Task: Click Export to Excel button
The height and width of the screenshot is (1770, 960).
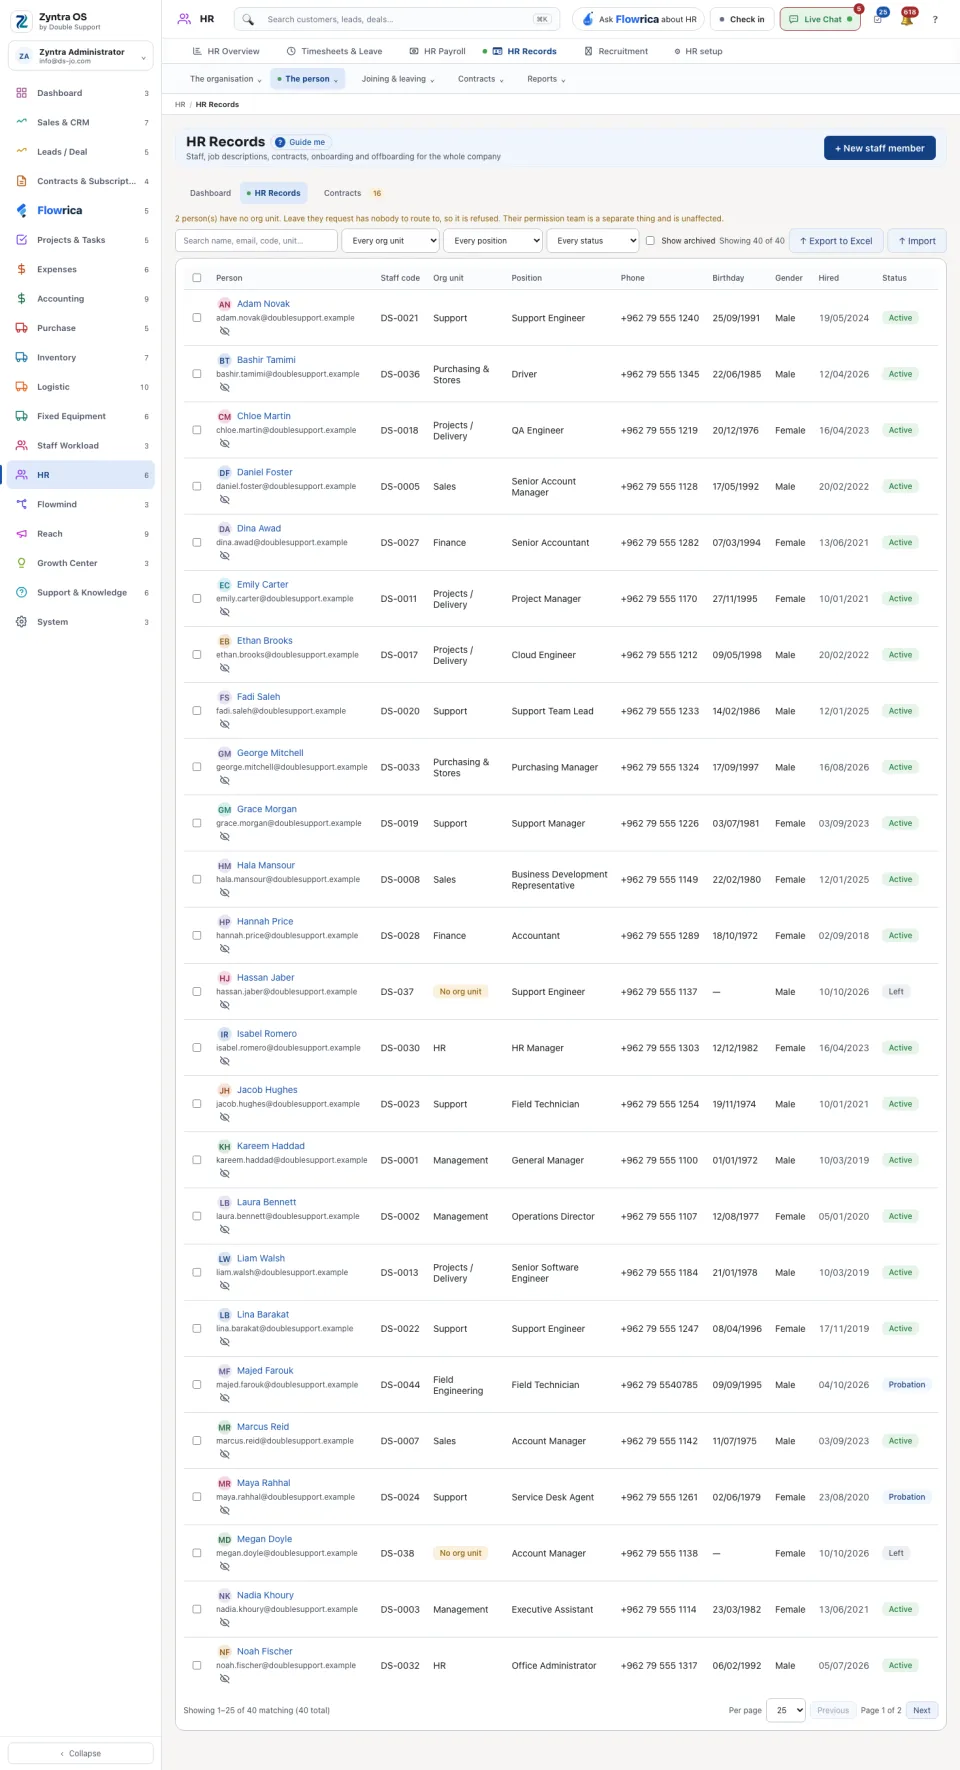Action: (836, 240)
